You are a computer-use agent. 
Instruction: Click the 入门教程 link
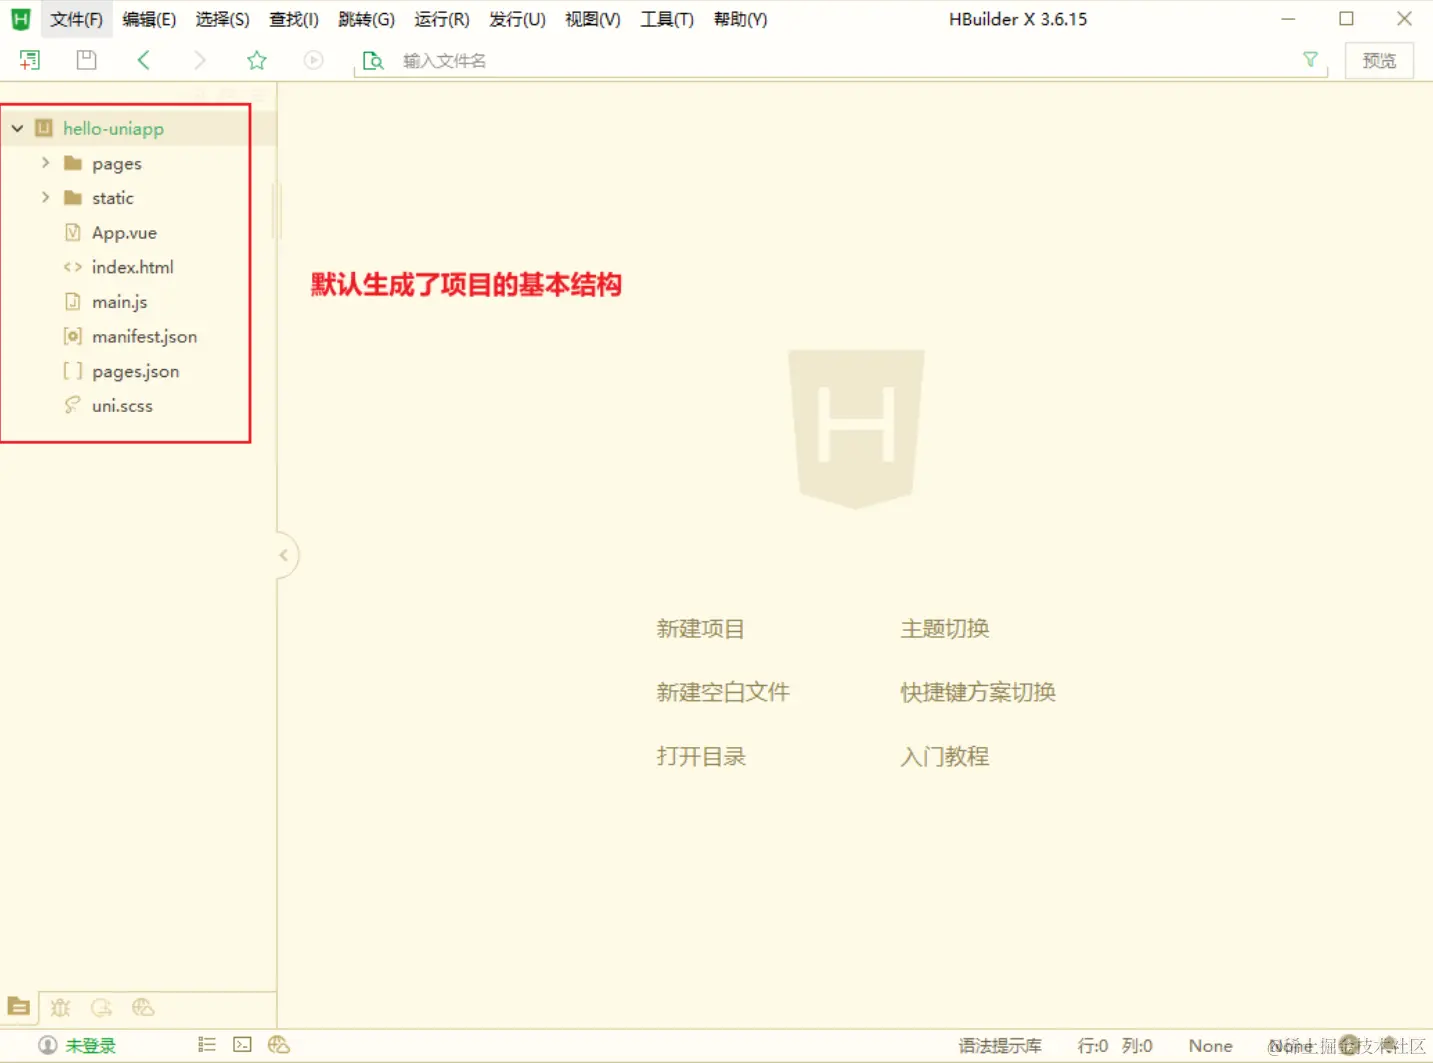tap(945, 756)
